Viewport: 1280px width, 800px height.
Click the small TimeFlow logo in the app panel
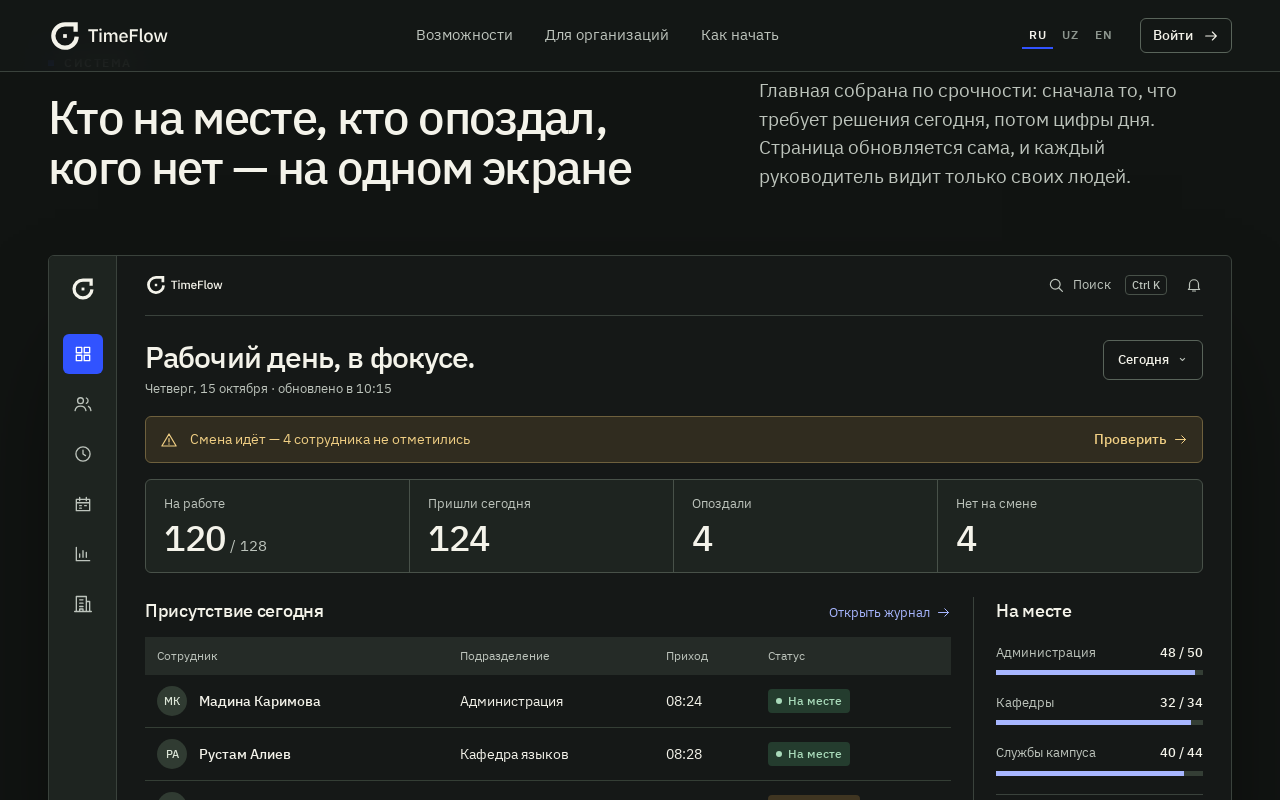click(x=184, y=285)
